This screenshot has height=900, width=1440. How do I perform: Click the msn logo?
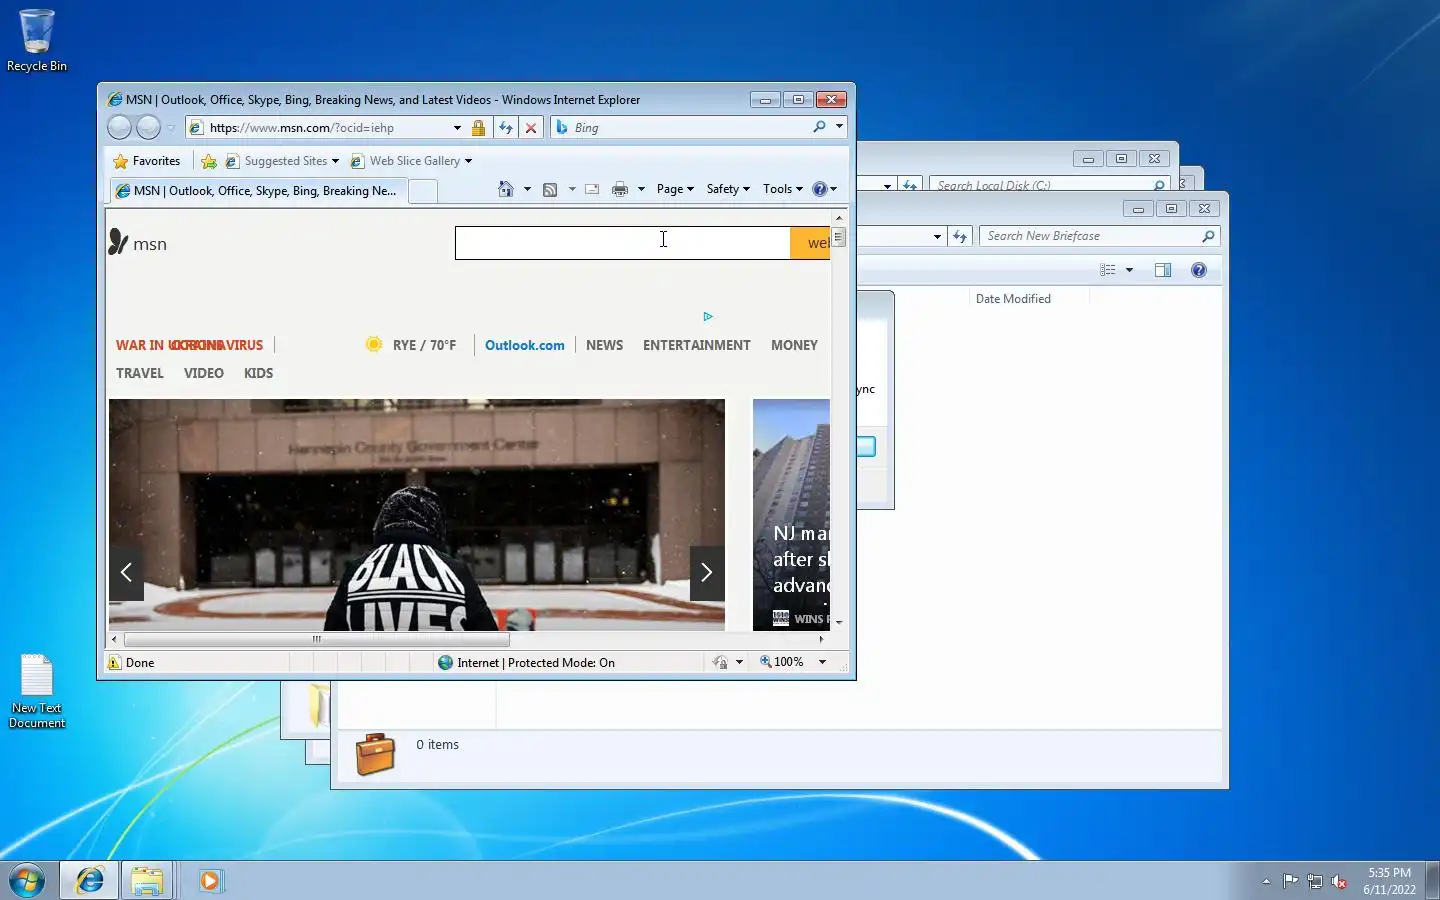[138, 243]
